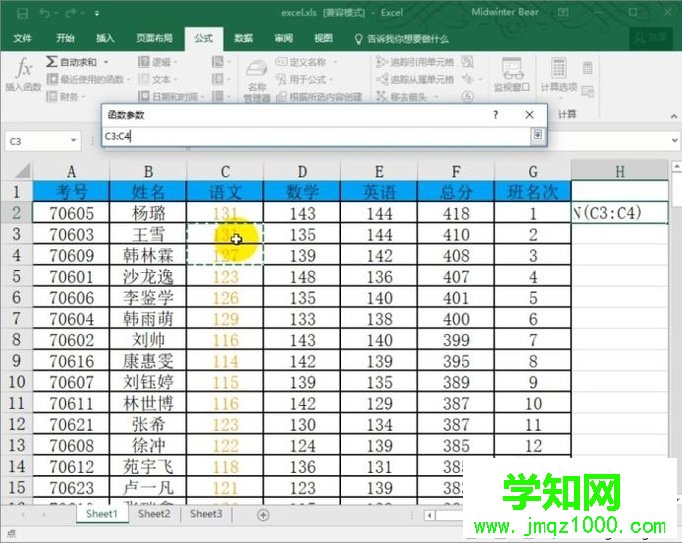Click the Insert Function fx icon
This screenshot has height=543, width=682.
click(24, 69)
